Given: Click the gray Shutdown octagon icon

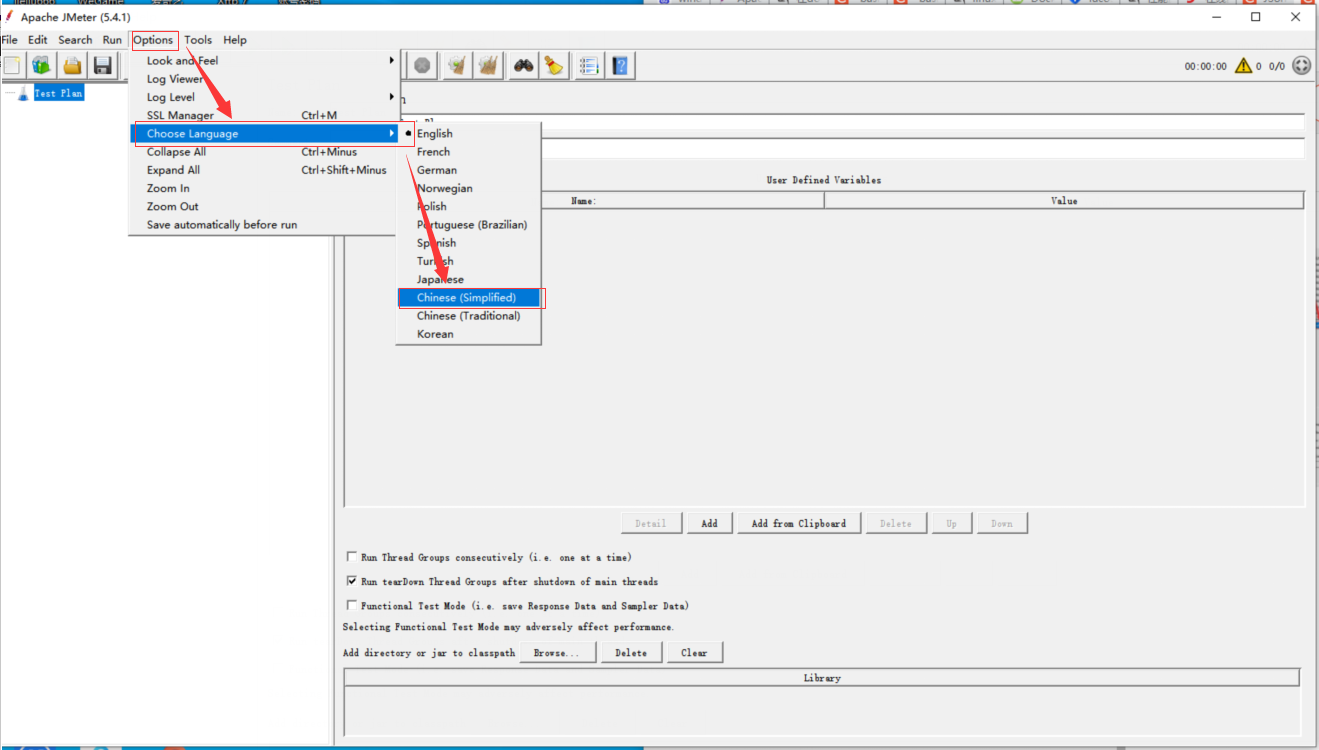Looking at the screenshot, I should pos(422,66).
